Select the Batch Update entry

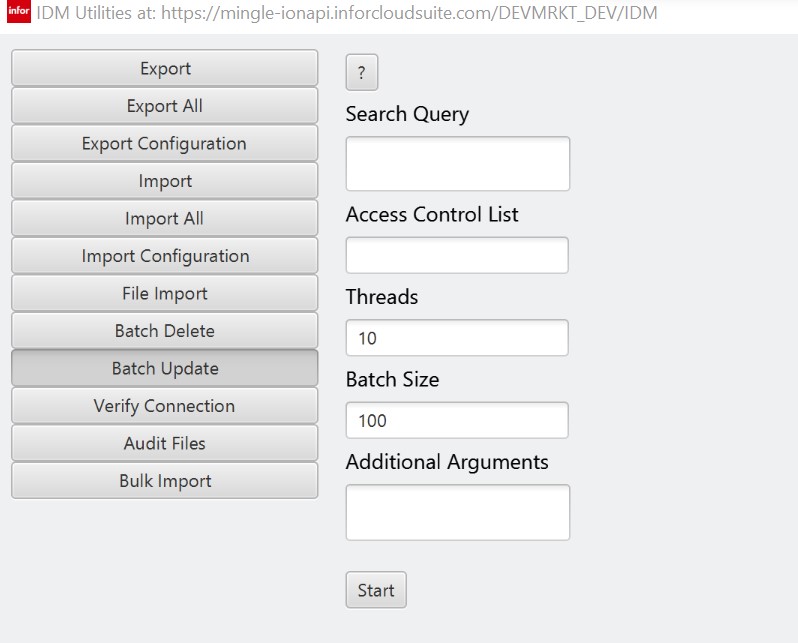coord(165,368)
